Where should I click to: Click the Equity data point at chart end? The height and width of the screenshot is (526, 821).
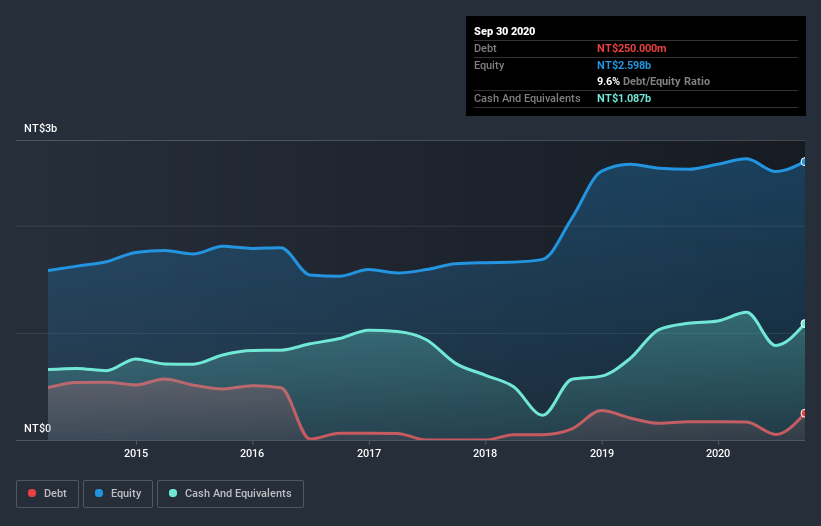point(804,162)
